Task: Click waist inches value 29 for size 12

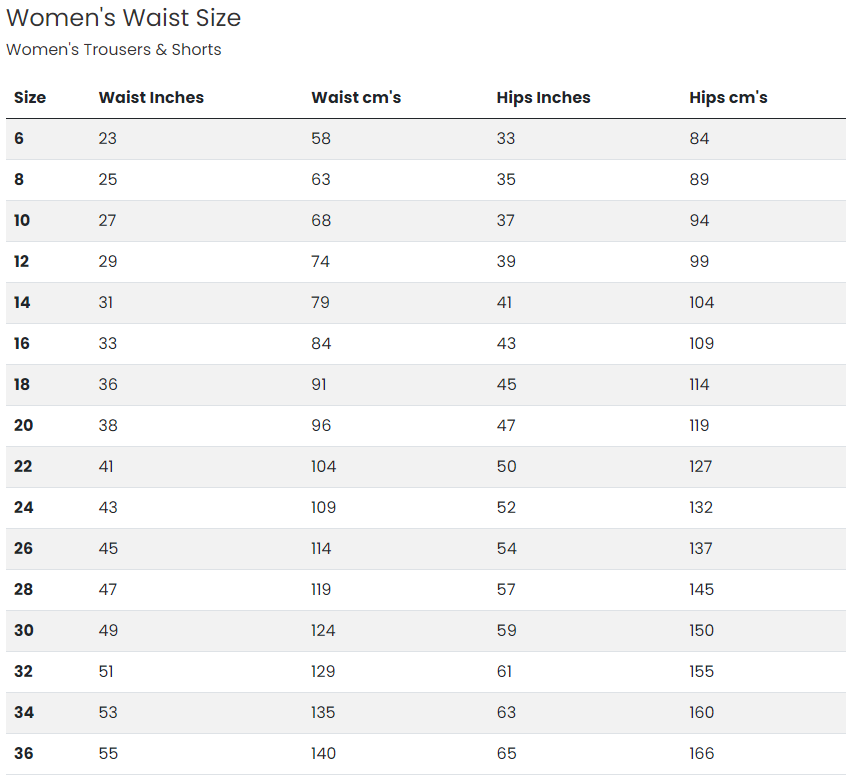Action: coord(108,261)
